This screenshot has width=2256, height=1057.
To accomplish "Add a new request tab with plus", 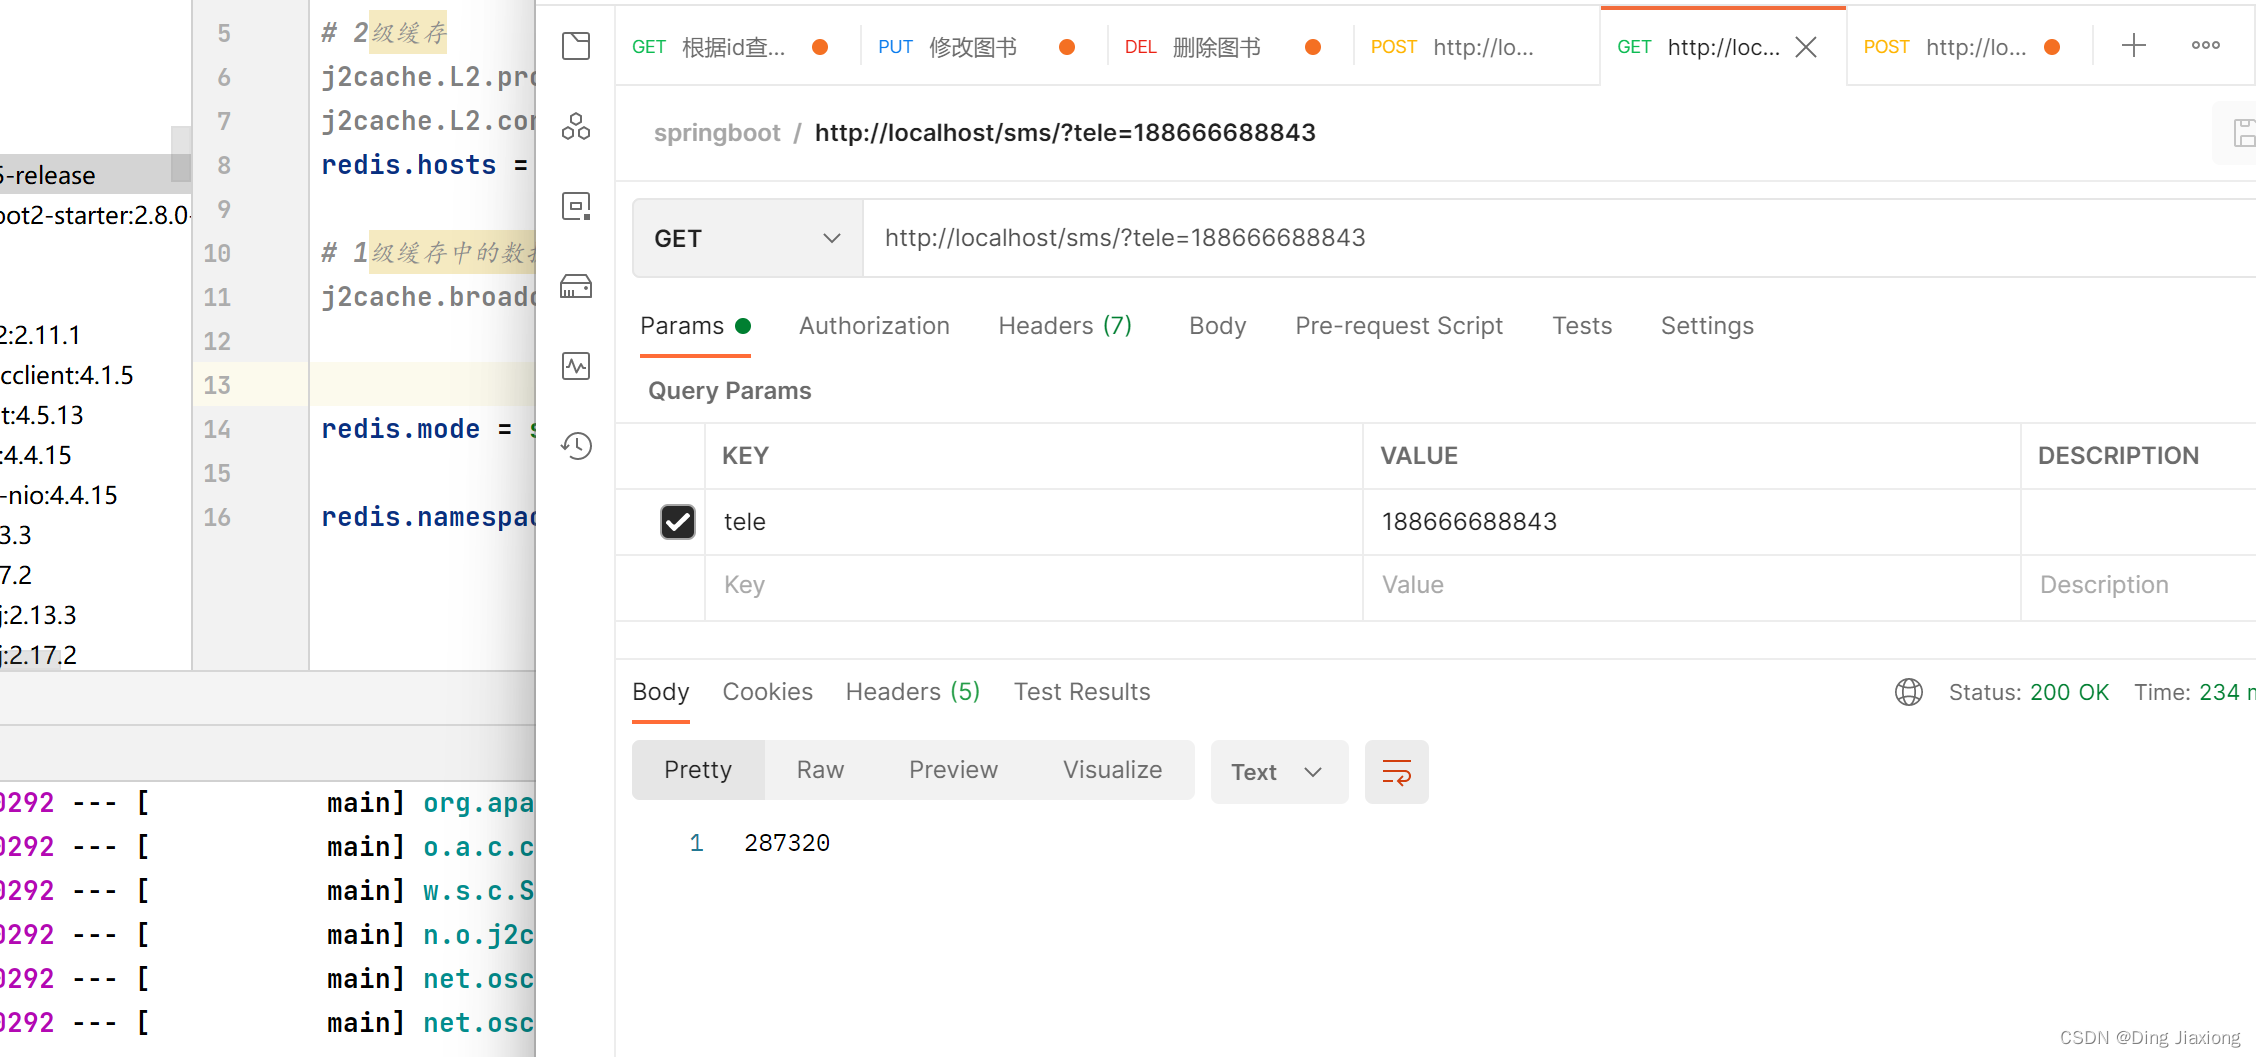I will pyautogui.click(x=2133, y=45).
